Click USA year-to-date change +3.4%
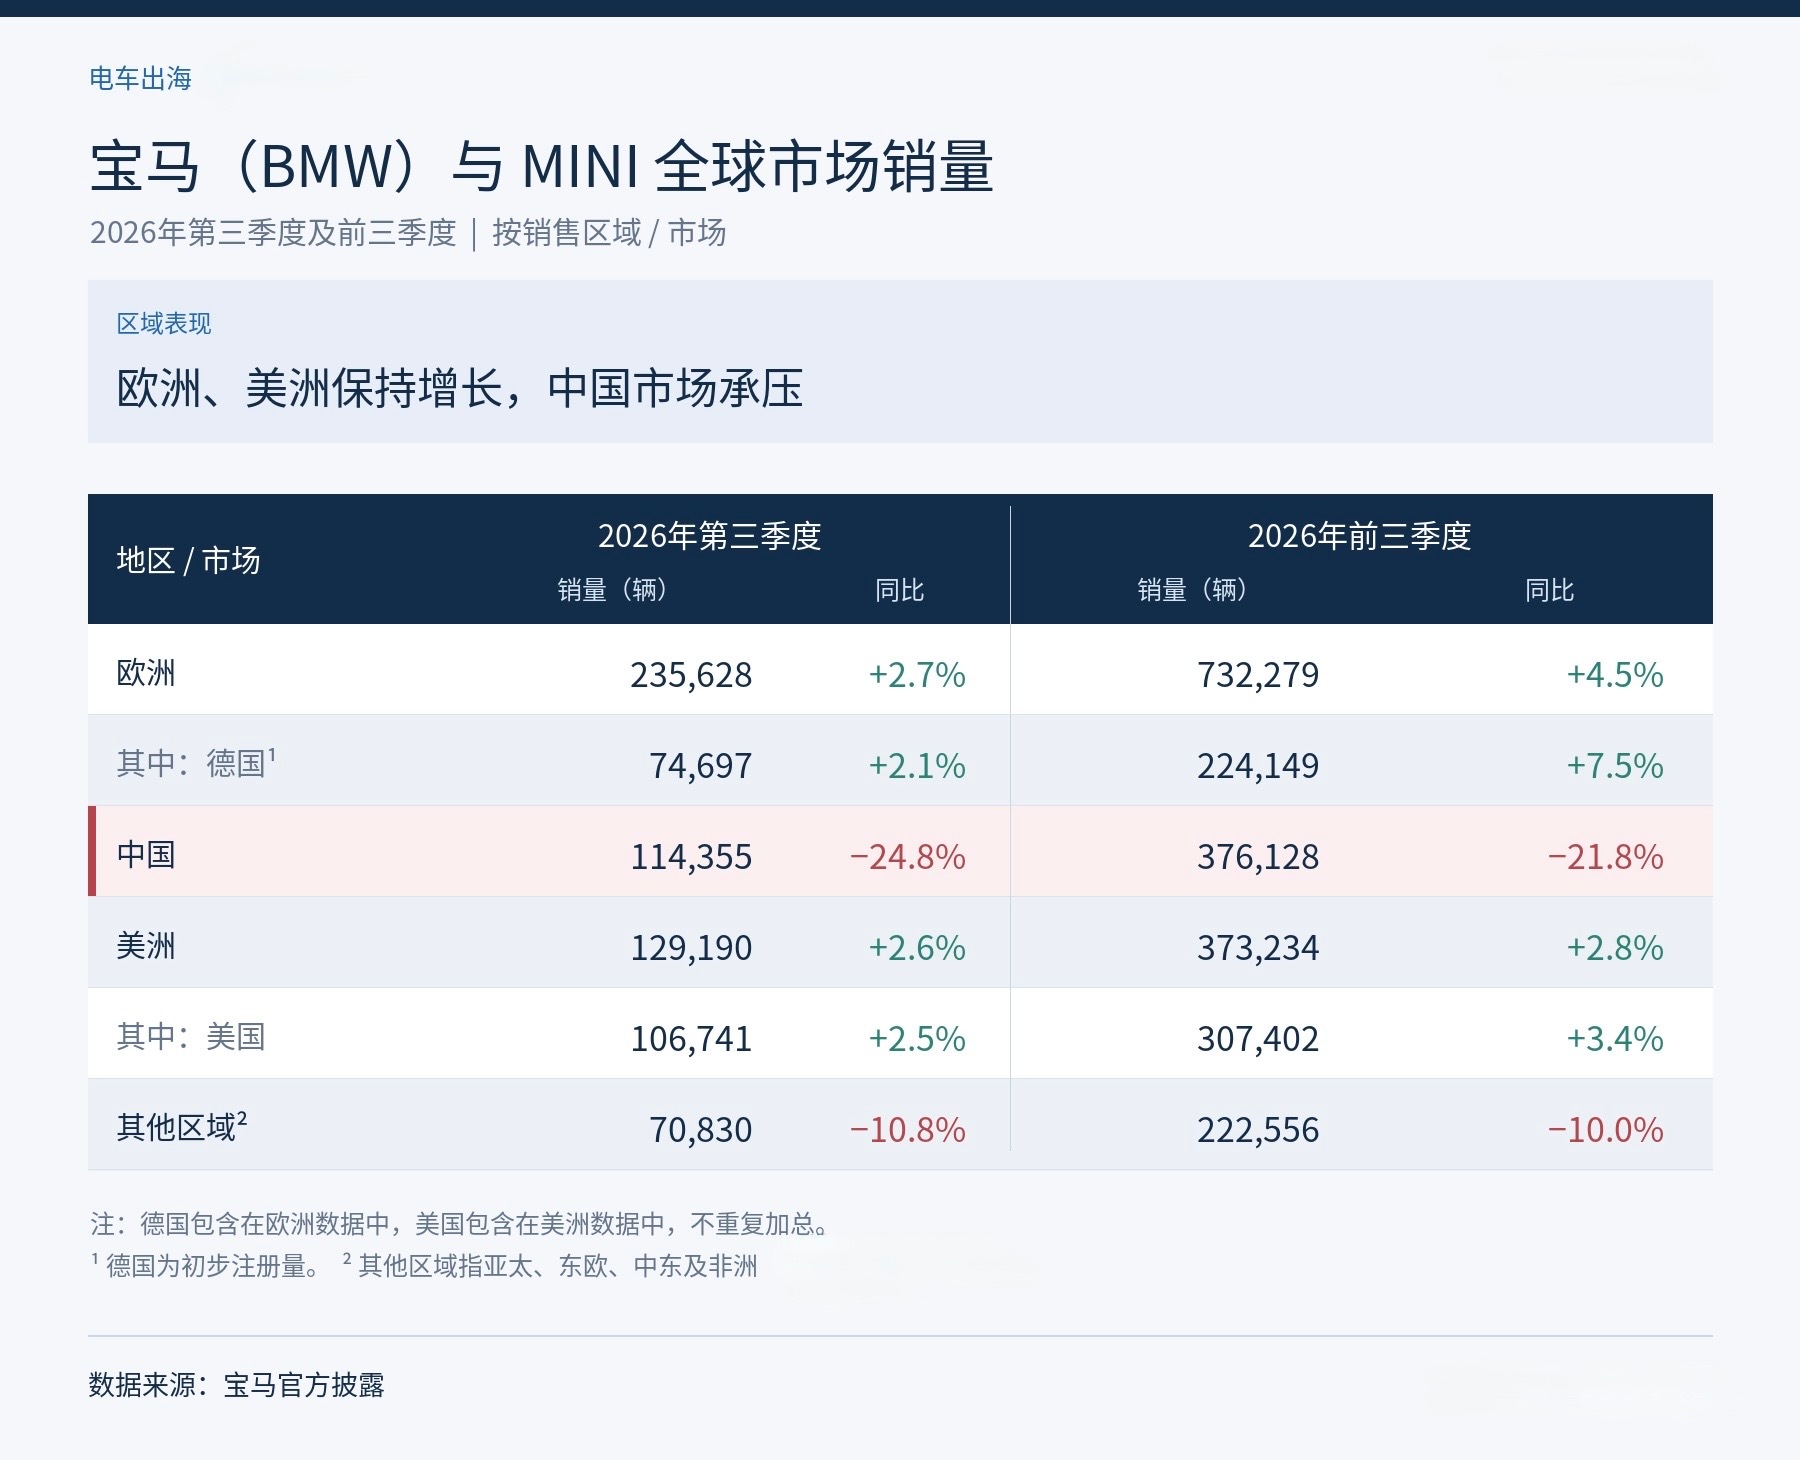This screenshot has width=1800, height=1460. tap(1615, 1039)
